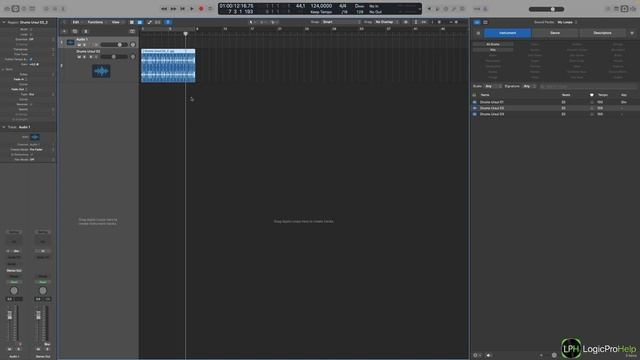Open the Library from the control bar

[7, 9]
